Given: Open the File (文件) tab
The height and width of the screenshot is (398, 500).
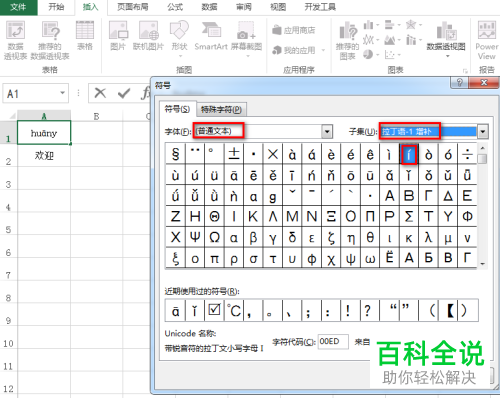Looking at the screenshot, I should click(x=18, y=7).
